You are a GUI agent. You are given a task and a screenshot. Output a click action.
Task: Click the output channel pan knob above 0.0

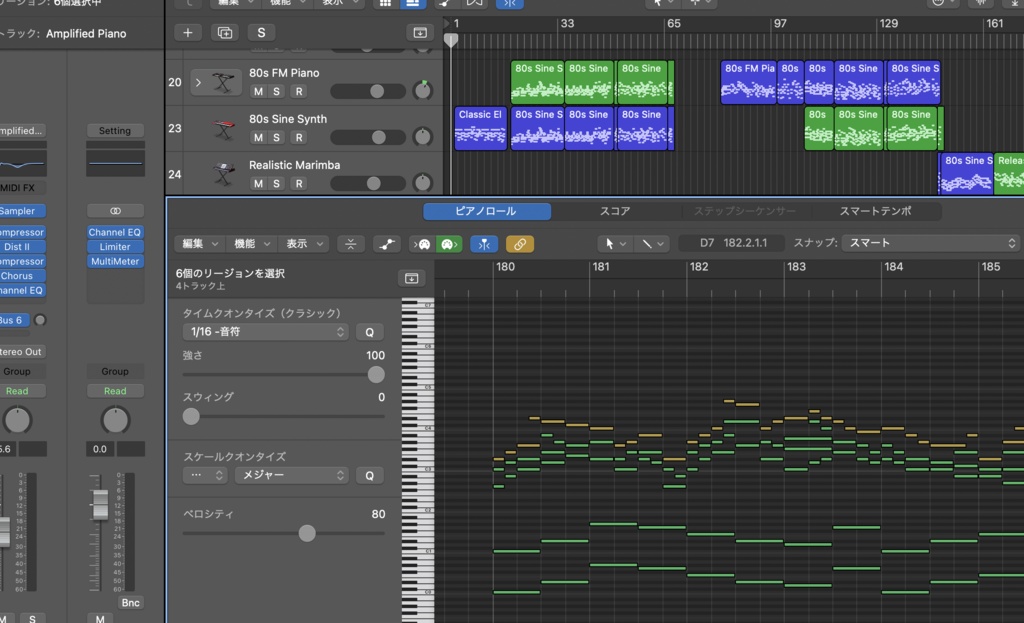pos(115,420)
